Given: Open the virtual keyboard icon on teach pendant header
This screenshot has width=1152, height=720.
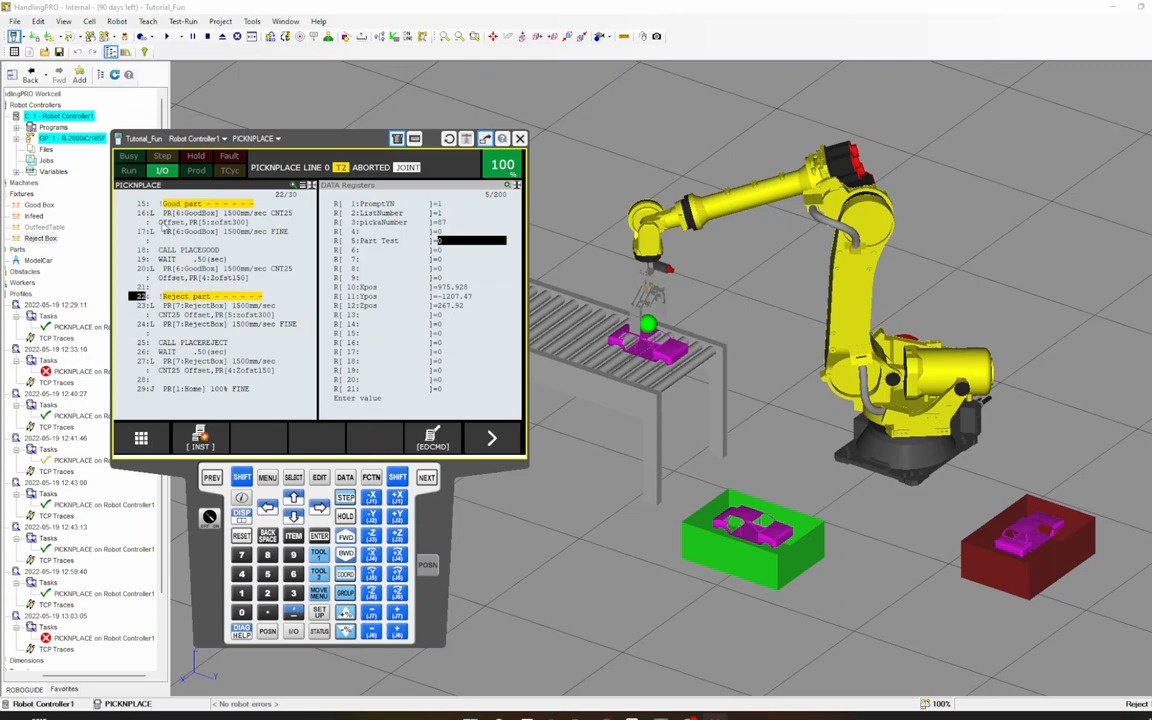Looking at the screenshot, I should click(413, 138).
